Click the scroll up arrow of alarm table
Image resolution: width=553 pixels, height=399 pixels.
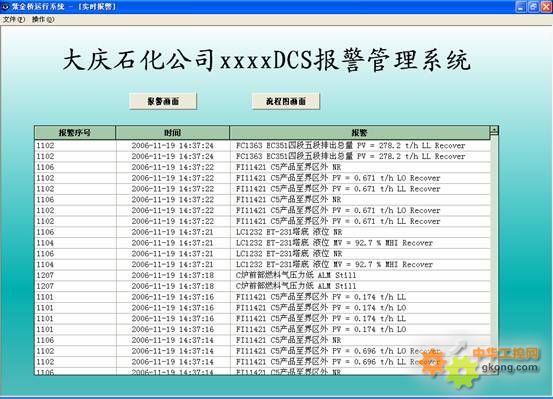click(494, 131)
